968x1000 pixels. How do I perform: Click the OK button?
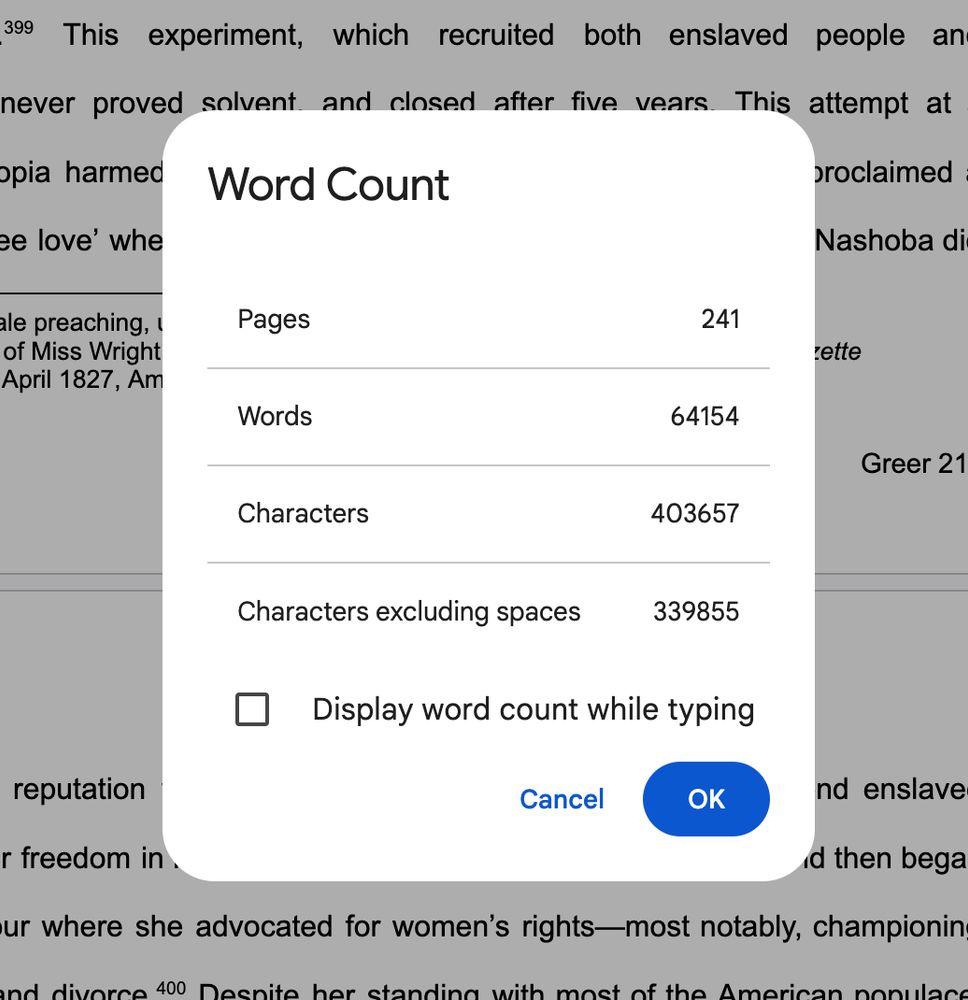click(706, 799)
